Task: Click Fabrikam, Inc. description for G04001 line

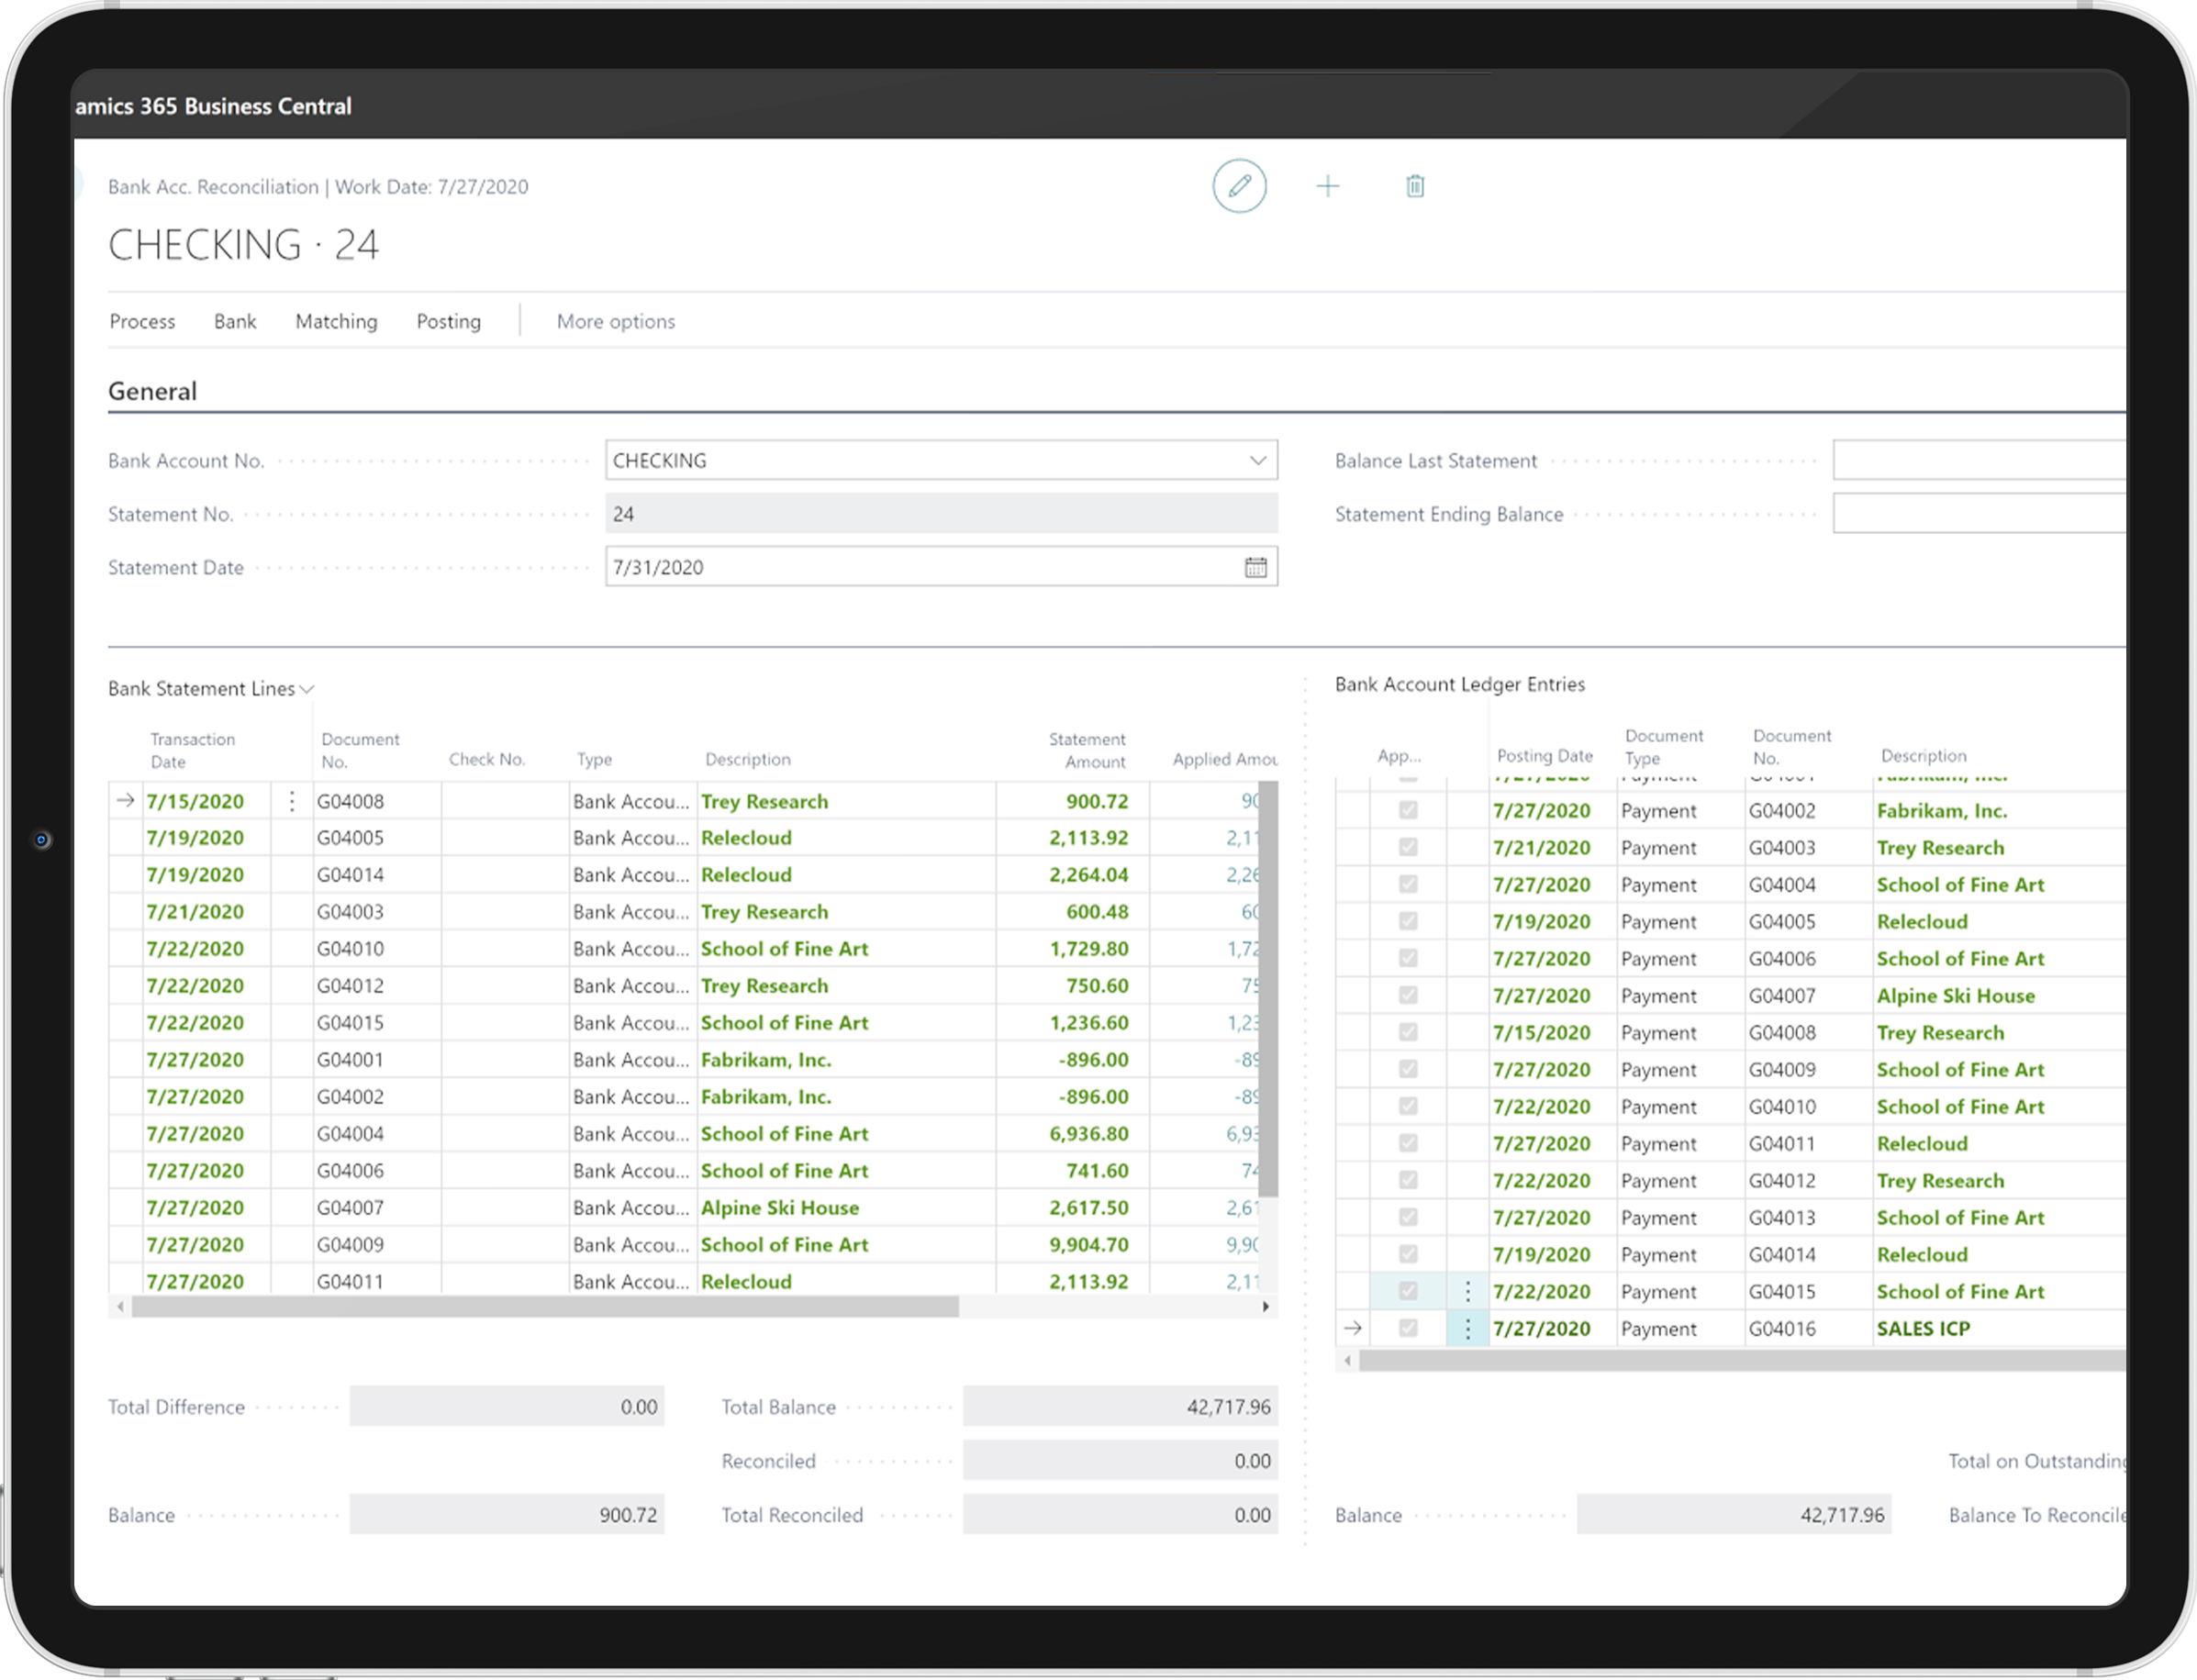Action: pyautogui.click(x=766, y=1059)
